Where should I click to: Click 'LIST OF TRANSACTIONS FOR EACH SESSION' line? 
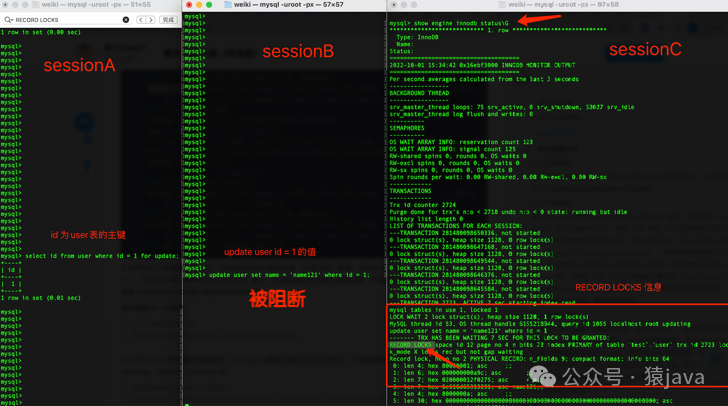point(456,226)
